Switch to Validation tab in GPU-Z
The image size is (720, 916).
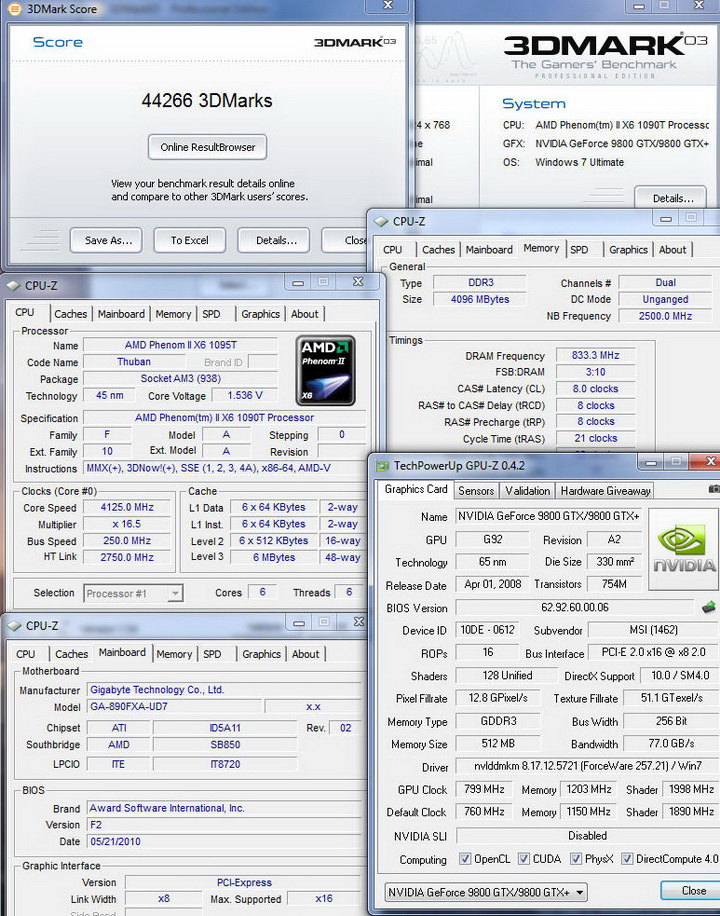(528, 491)
